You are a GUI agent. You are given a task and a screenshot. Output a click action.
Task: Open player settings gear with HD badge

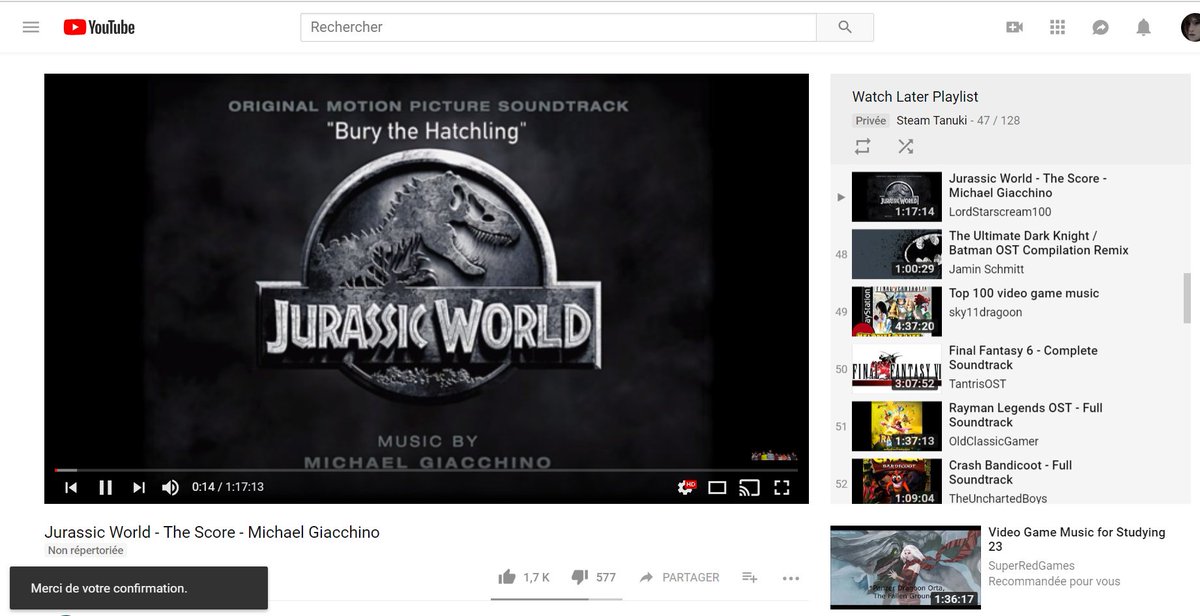(686, 487)
